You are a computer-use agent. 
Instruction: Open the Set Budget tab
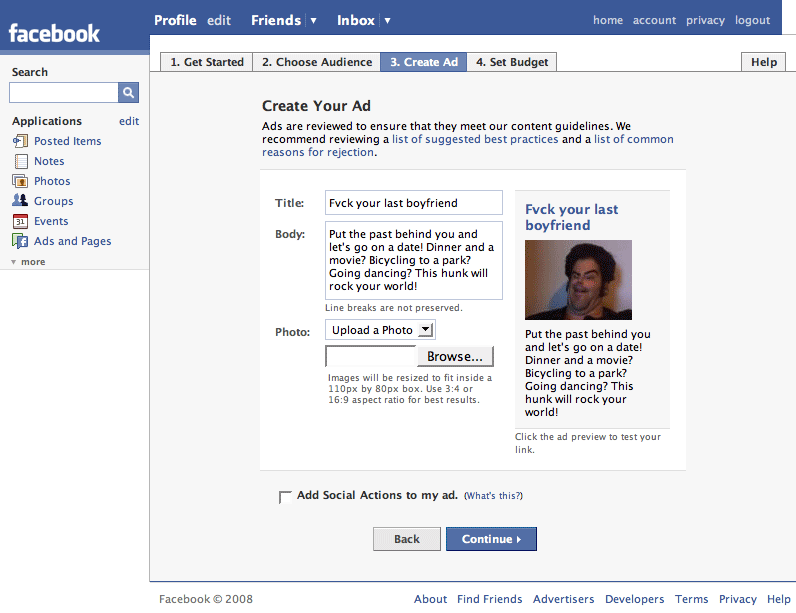[x=512, y=62]
